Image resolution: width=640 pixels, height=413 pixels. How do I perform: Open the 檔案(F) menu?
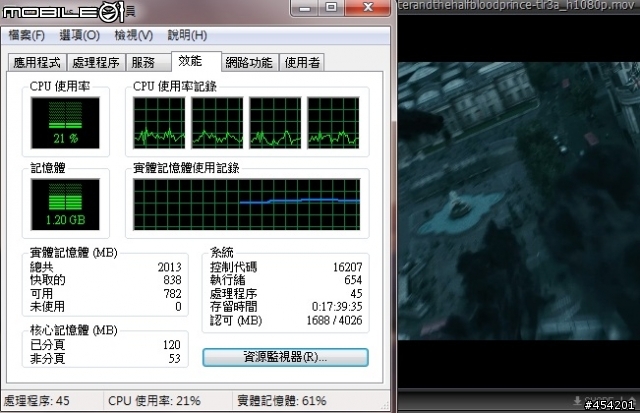(27, 36)
